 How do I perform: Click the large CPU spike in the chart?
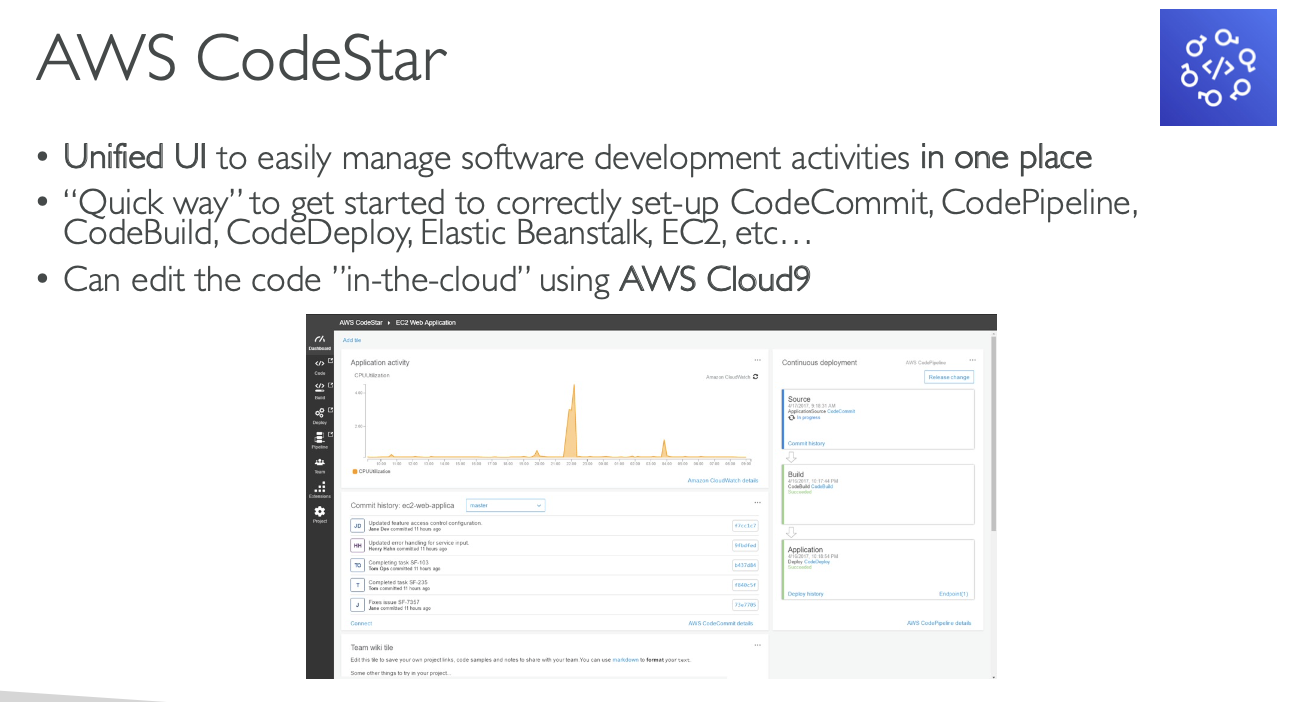click(x=572, y=425)
